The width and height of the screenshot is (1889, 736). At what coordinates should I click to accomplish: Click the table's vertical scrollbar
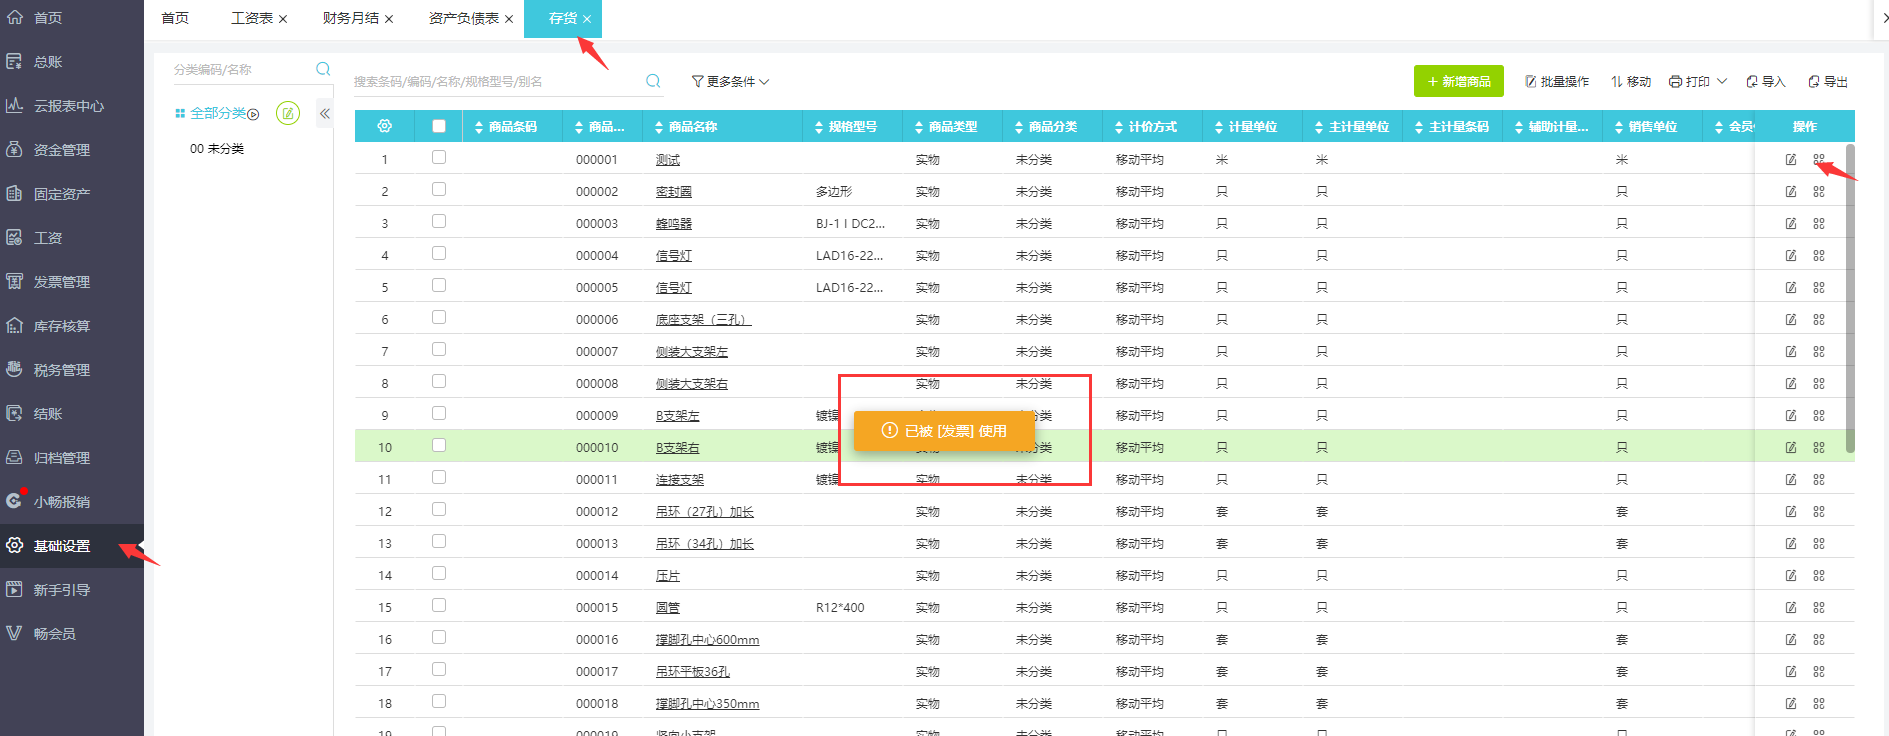[1850, 298]
